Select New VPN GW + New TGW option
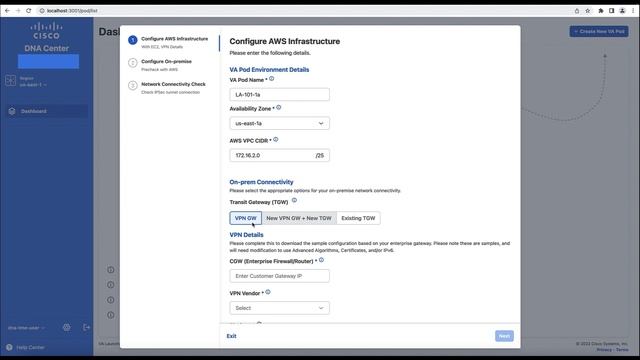Image resolution: width=640 pixels, height=360 pixels. click(x=299, y=218)
